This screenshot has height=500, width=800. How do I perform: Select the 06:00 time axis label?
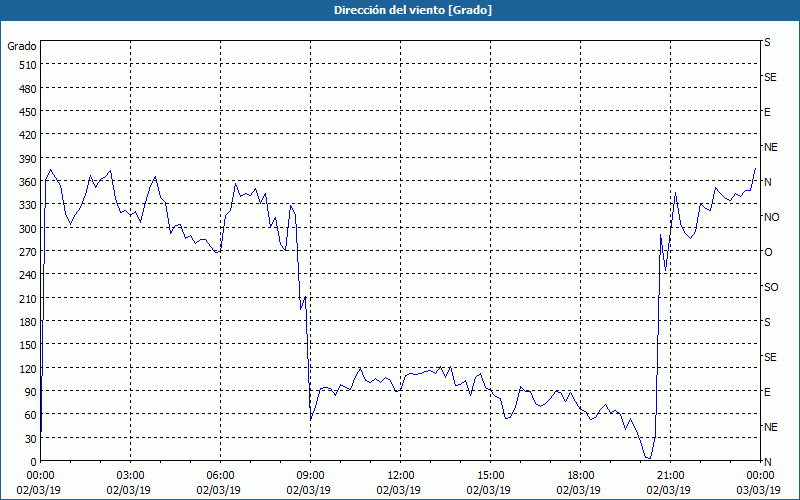click(220, 476)
